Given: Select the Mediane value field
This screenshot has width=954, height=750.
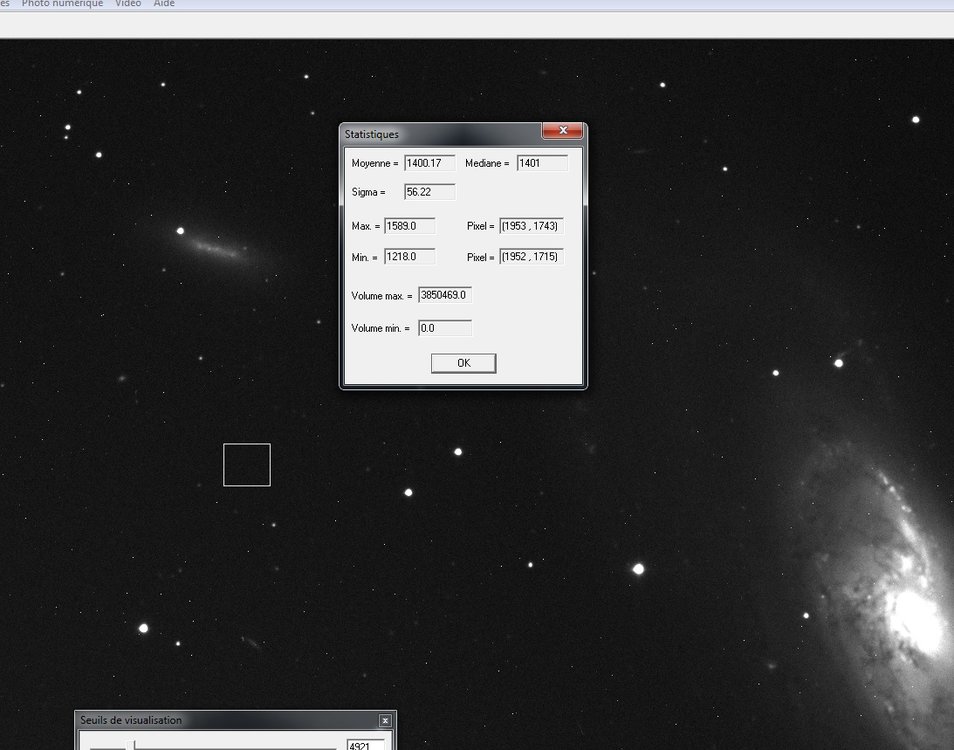Looking at the screenshot, I should 541,162.
